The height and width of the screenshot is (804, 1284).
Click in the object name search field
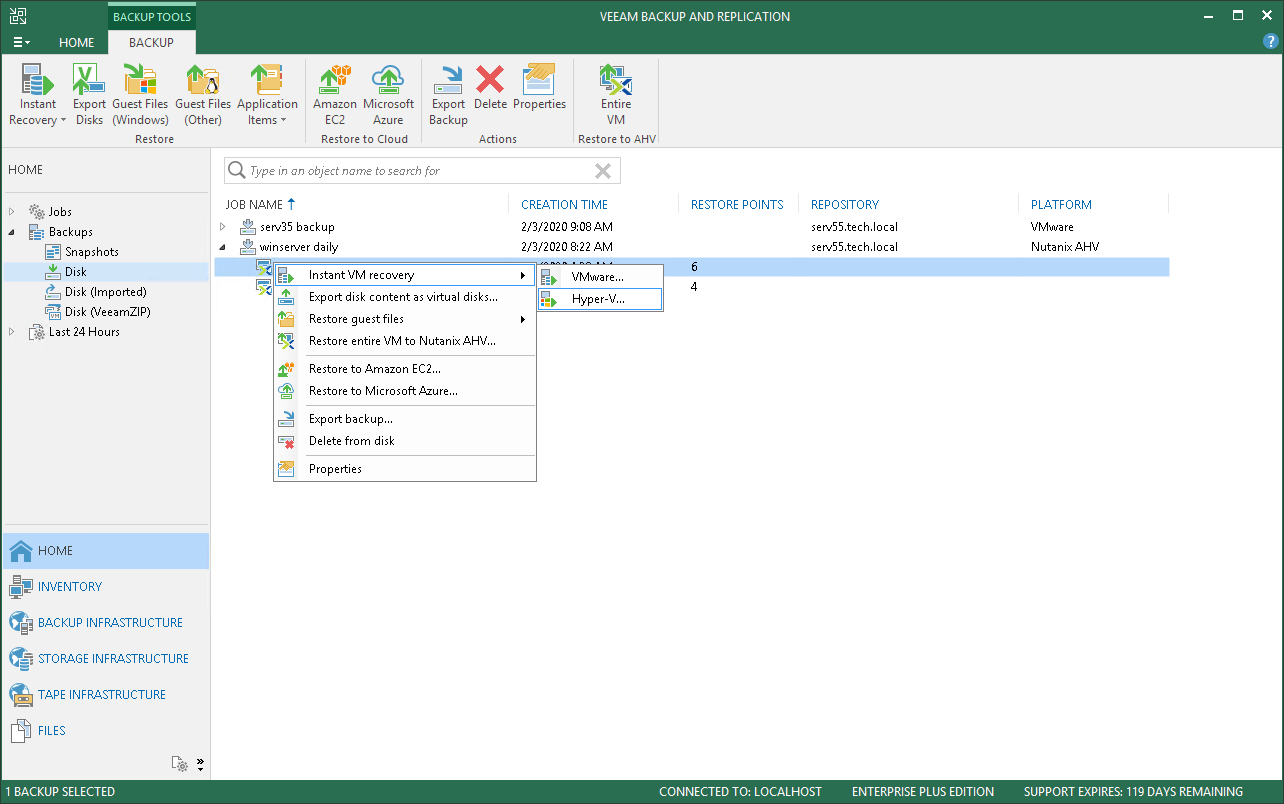(x=422, y=171)
